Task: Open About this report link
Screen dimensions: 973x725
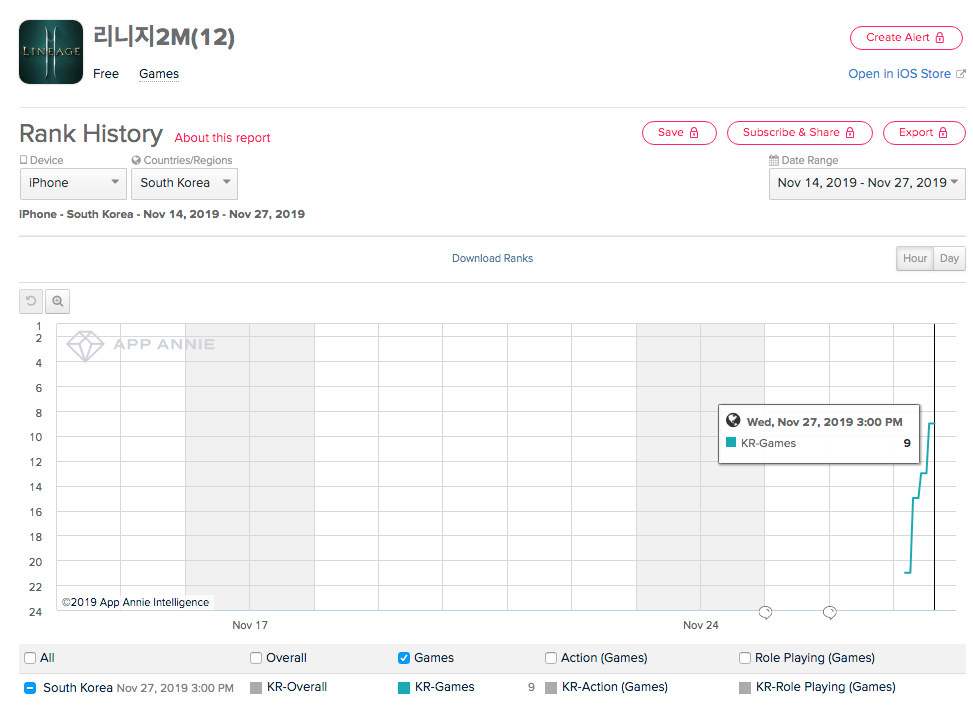Action: (x=222, y=138)
